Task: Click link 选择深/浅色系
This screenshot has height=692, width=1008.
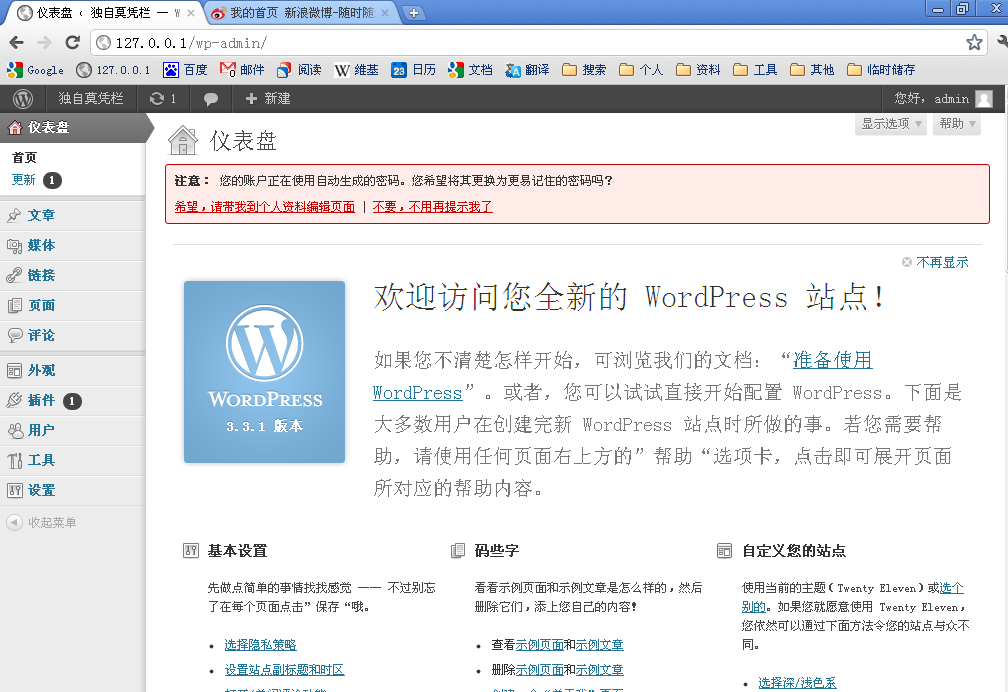Action: pos(797,682)
